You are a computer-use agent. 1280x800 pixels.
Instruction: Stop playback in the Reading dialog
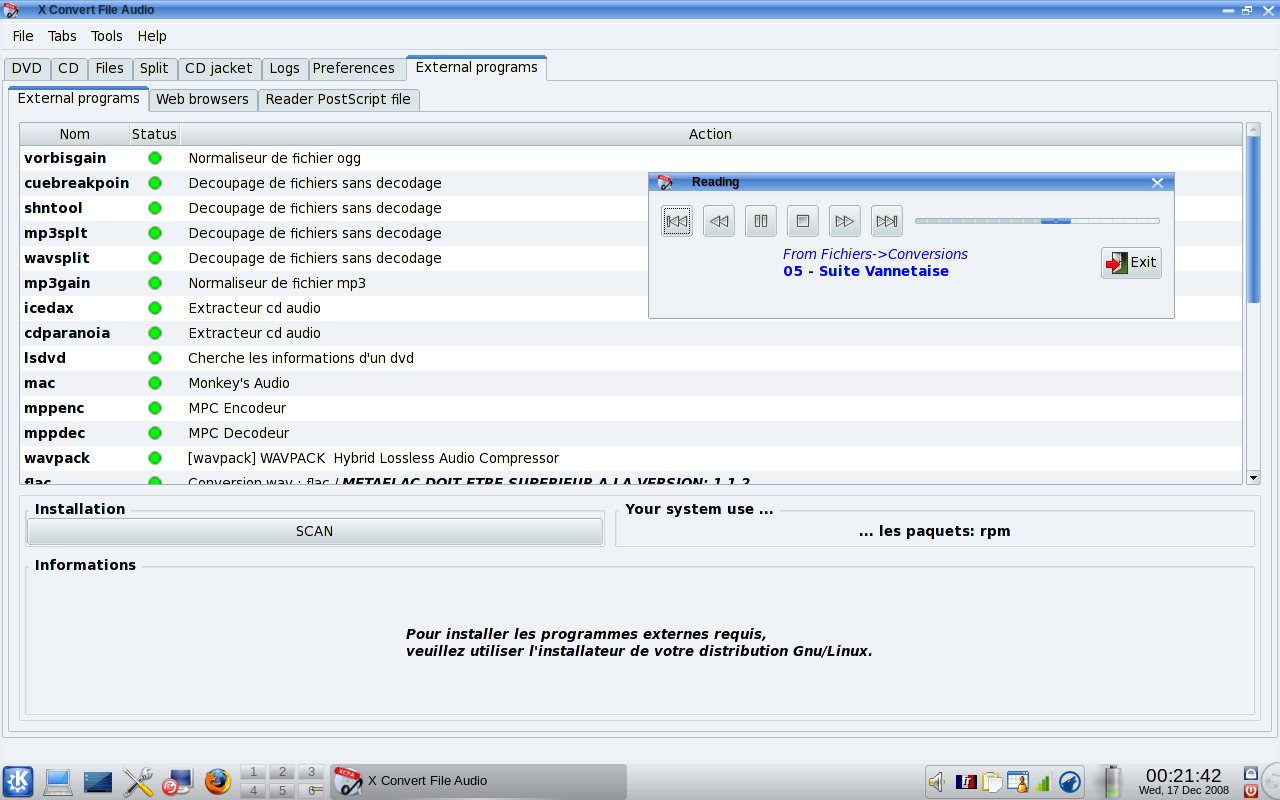803,221
